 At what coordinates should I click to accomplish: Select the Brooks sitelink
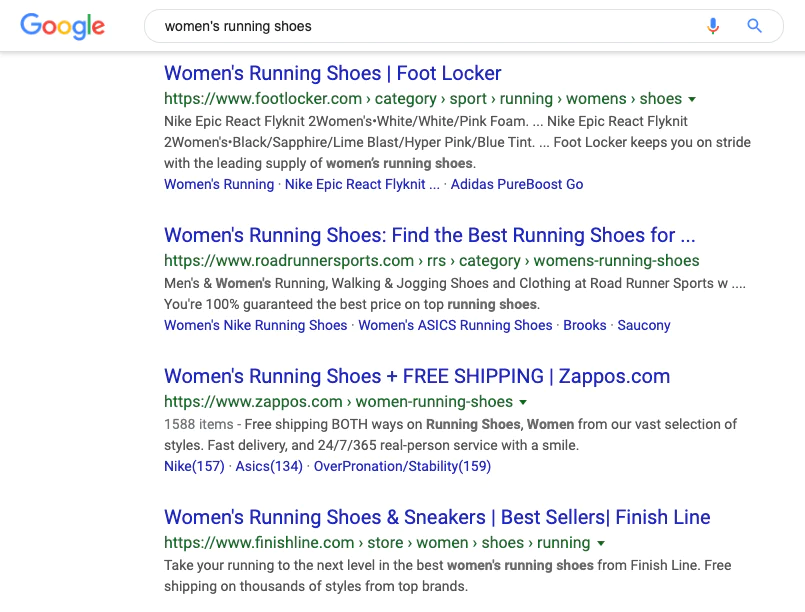(585, 325)
